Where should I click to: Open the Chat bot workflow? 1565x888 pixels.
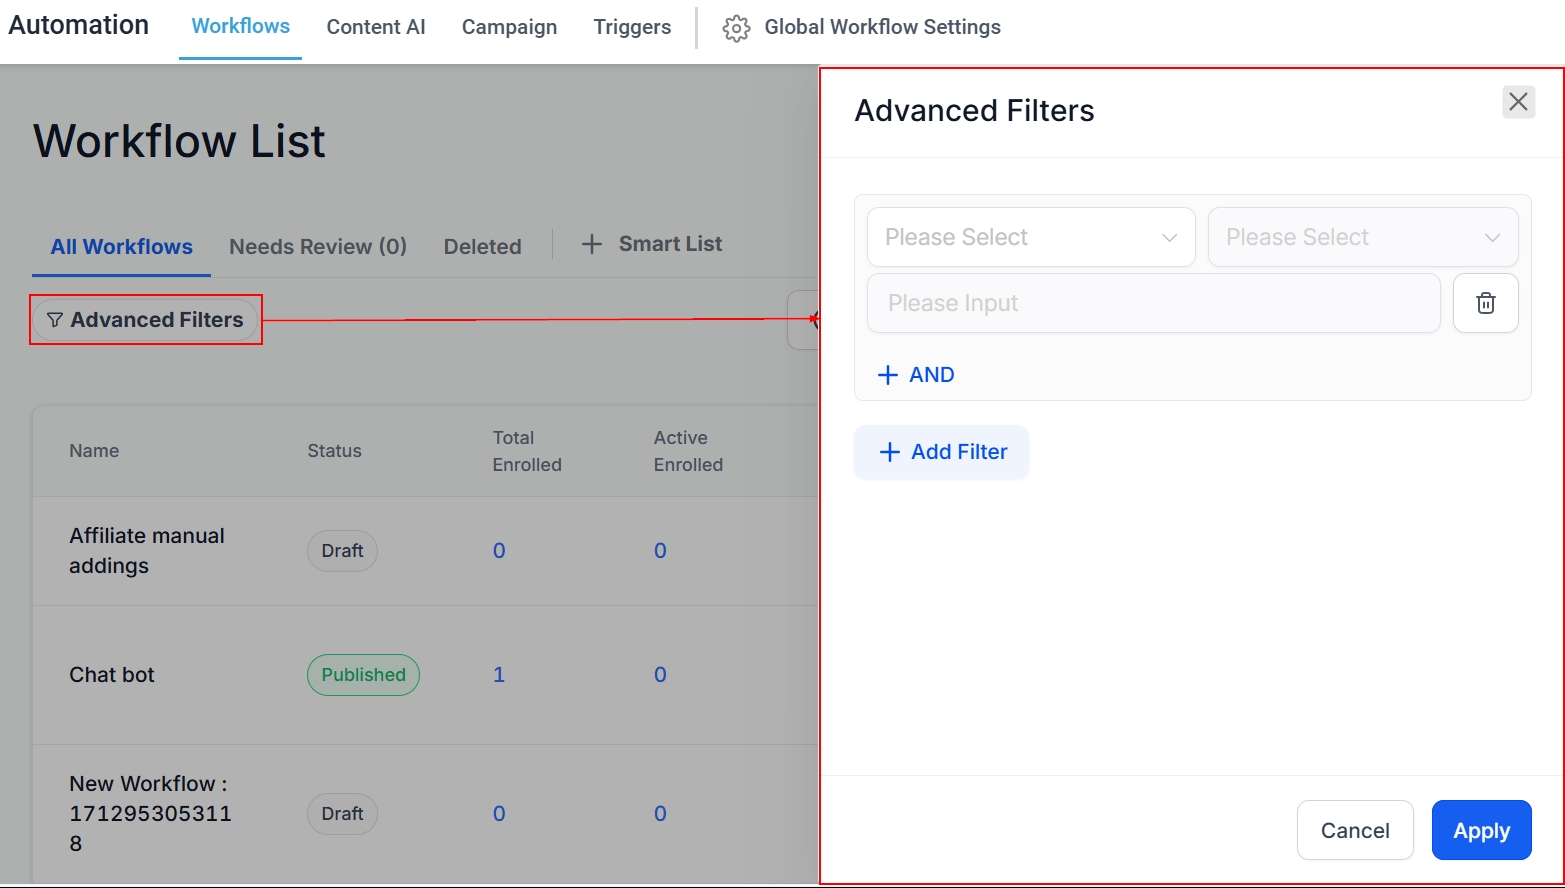click(x=112, y=675)
